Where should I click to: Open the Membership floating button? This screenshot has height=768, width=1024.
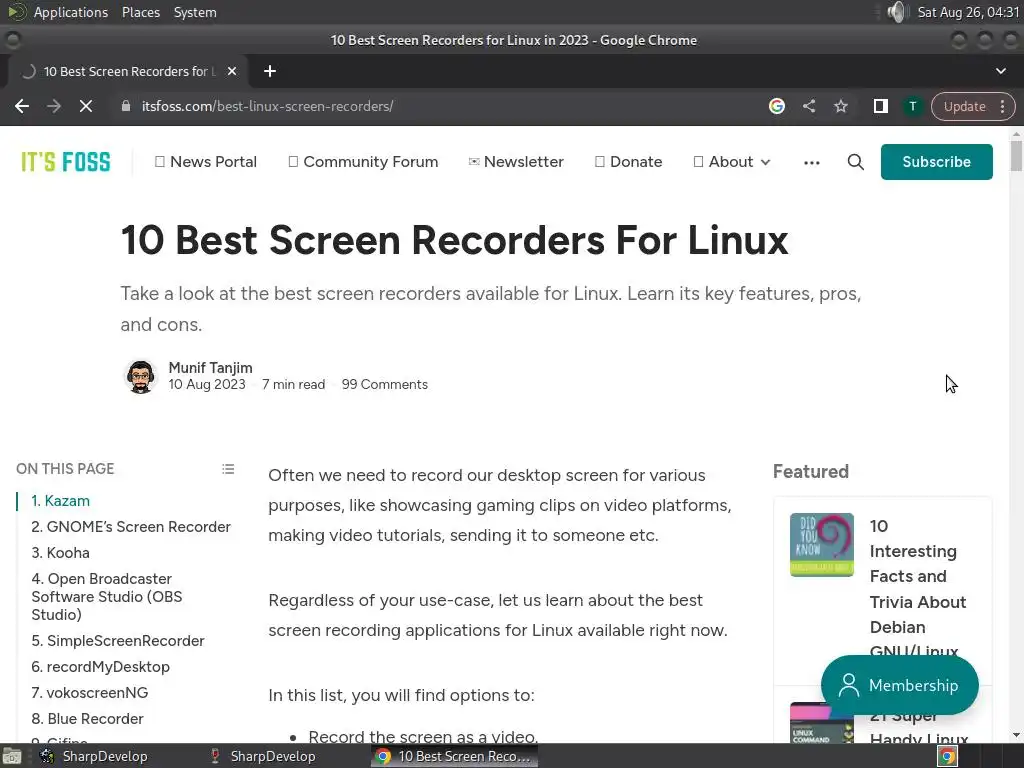pyautogui.click(x=899, y=685)
